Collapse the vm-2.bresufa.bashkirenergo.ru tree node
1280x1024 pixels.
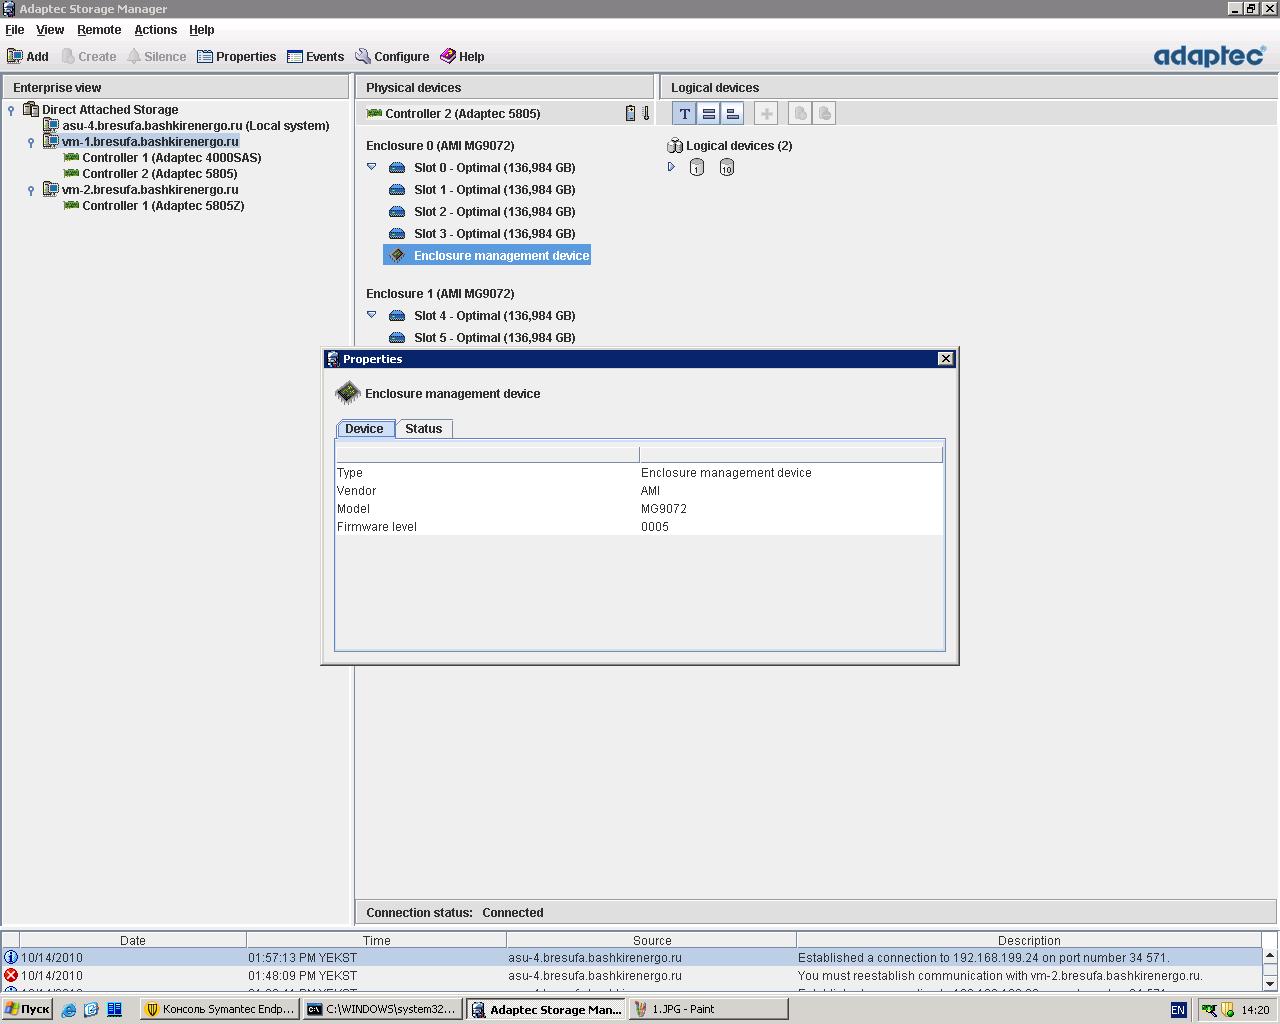(31, 190)
